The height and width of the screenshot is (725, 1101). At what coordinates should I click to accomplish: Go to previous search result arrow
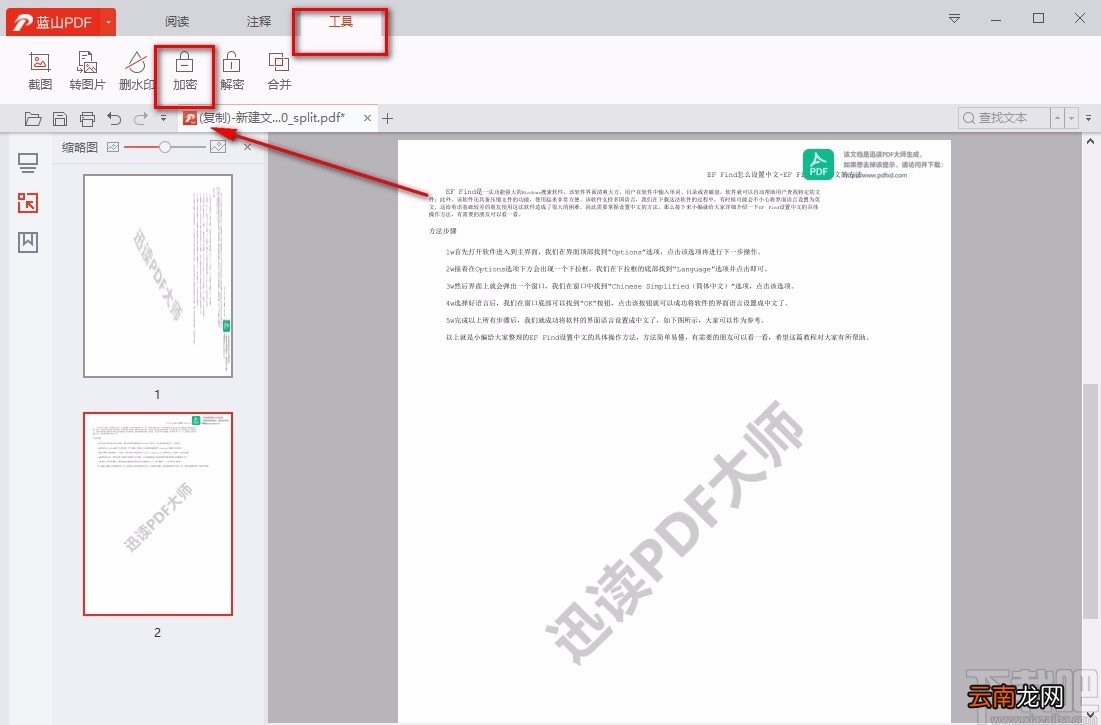1057,118
